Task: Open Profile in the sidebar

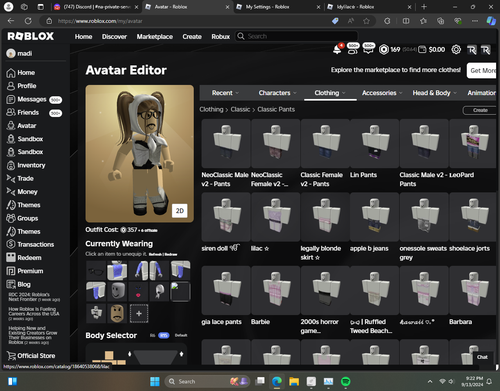Action: tap(21, 86)
